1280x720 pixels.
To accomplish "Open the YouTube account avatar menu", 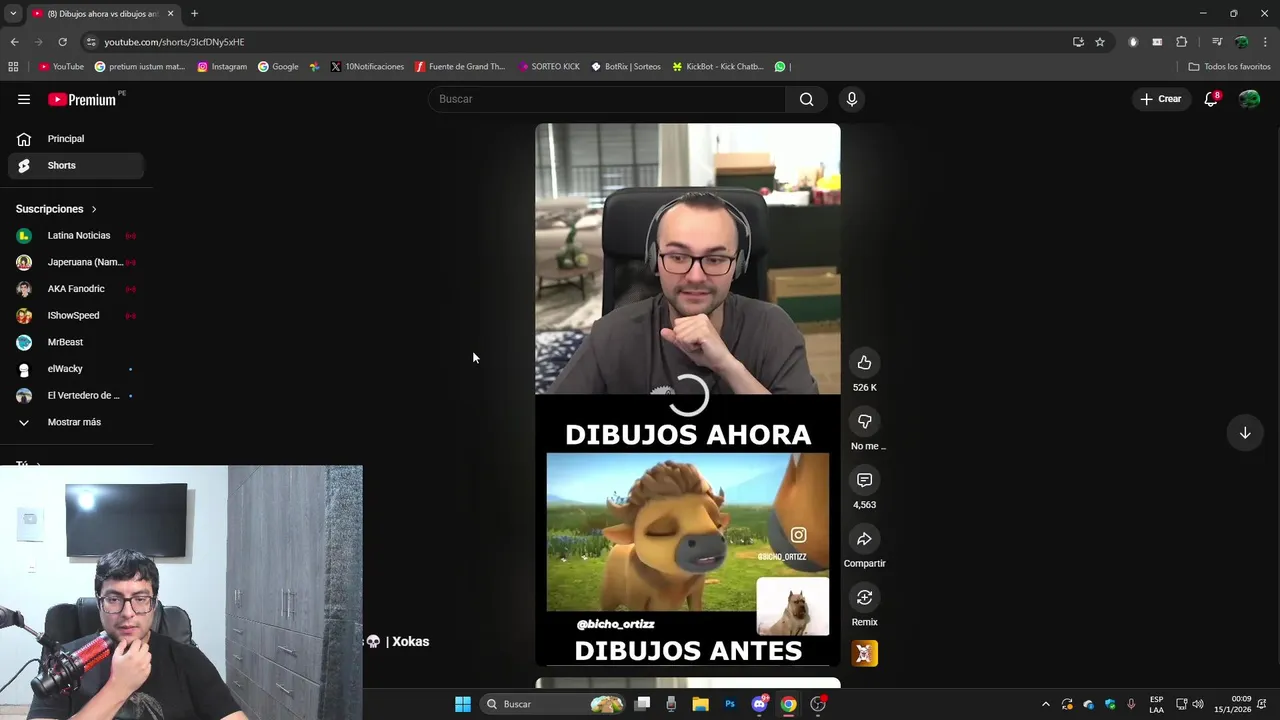I will (x=1249, y=99).
